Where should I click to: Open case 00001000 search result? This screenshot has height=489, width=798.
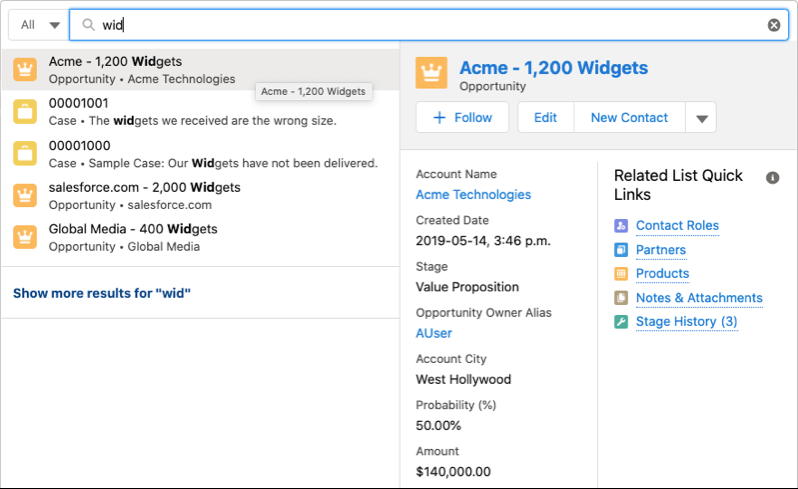click(201, 154)
